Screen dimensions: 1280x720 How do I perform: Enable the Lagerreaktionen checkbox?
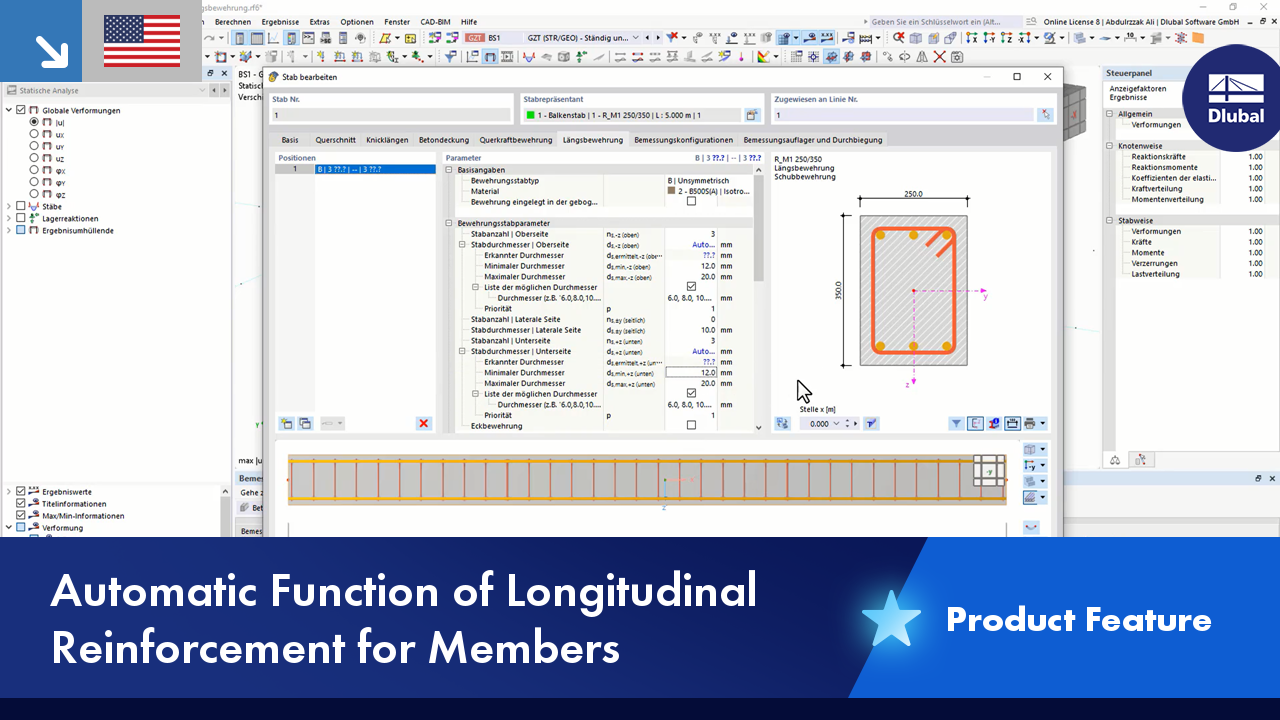coord(21,218)
